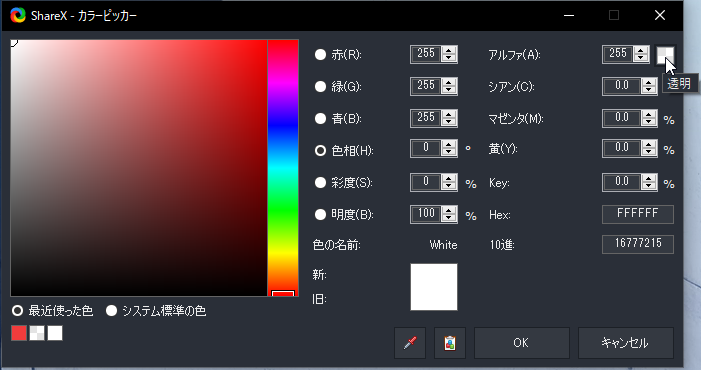
Task: Click the キャンセル button
Action: (x=626, y=343)
